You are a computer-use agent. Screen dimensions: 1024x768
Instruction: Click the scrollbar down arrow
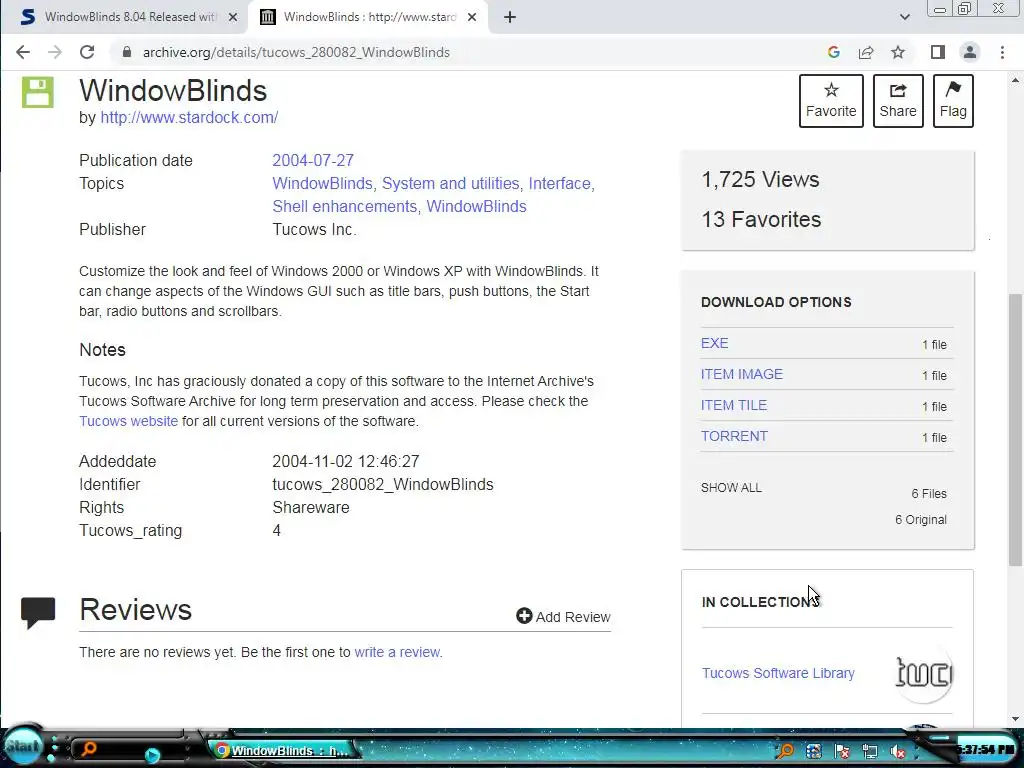(1016, 719)
